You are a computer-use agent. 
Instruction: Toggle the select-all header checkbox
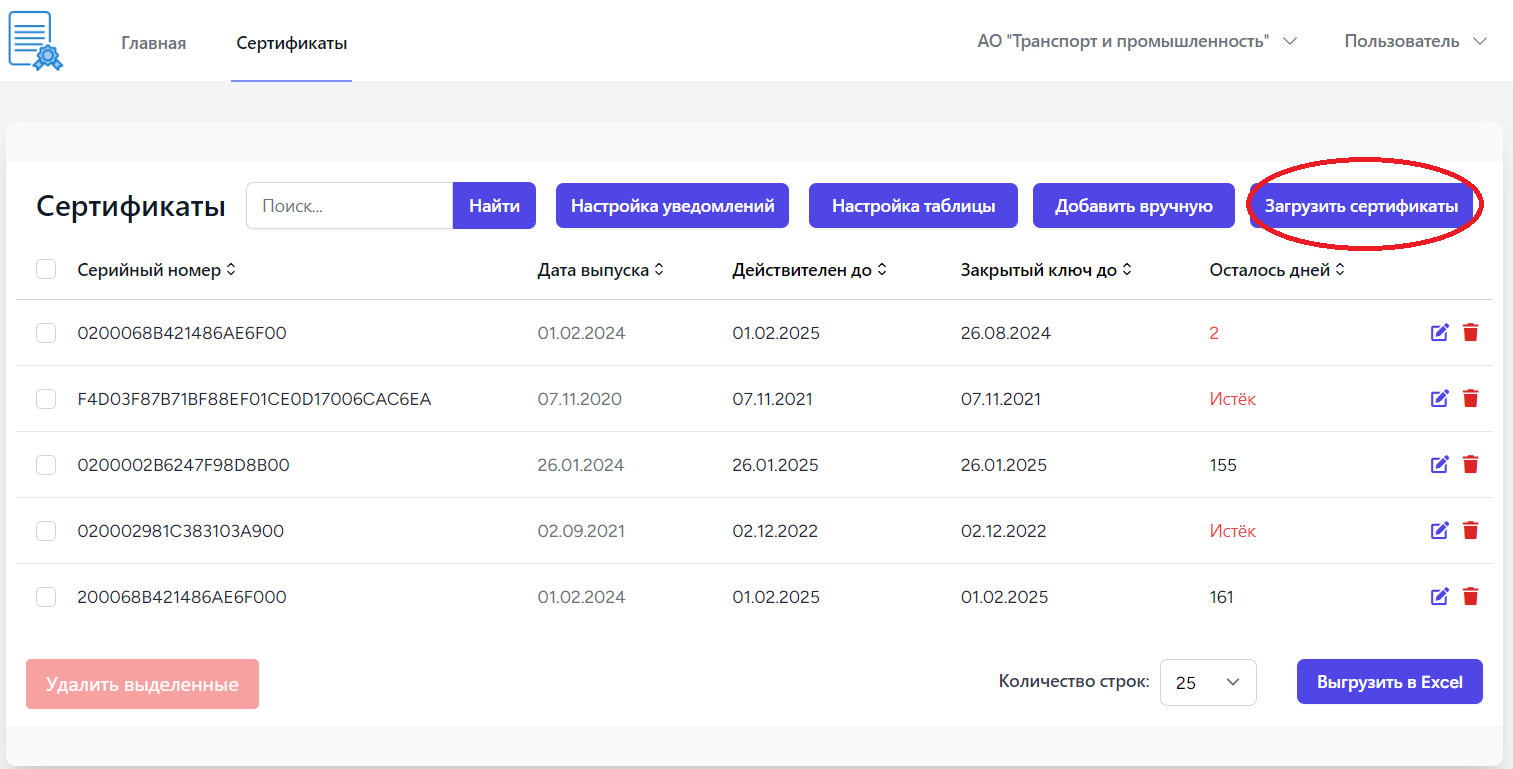click(46, 269)
